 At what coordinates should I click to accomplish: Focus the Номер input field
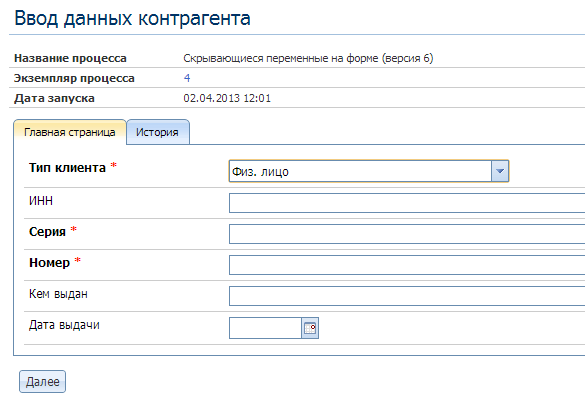407,265
